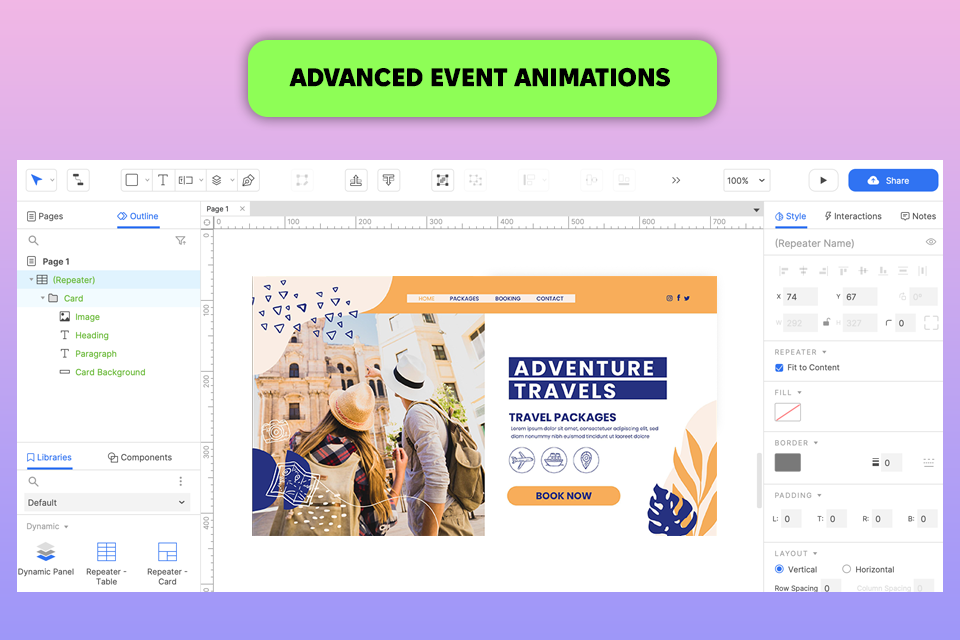Open the 100% zoom level dropdown
Viewport: 960px width, 640px height.
pos(746,180)
